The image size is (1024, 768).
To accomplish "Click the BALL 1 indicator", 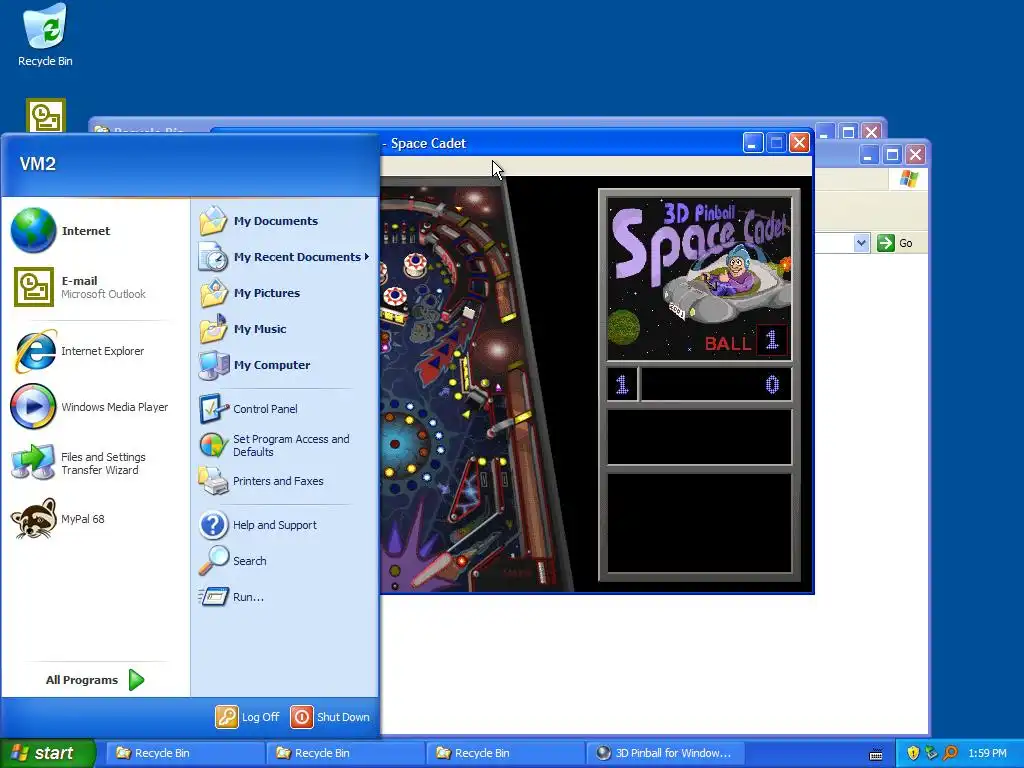I will point(746,341).
